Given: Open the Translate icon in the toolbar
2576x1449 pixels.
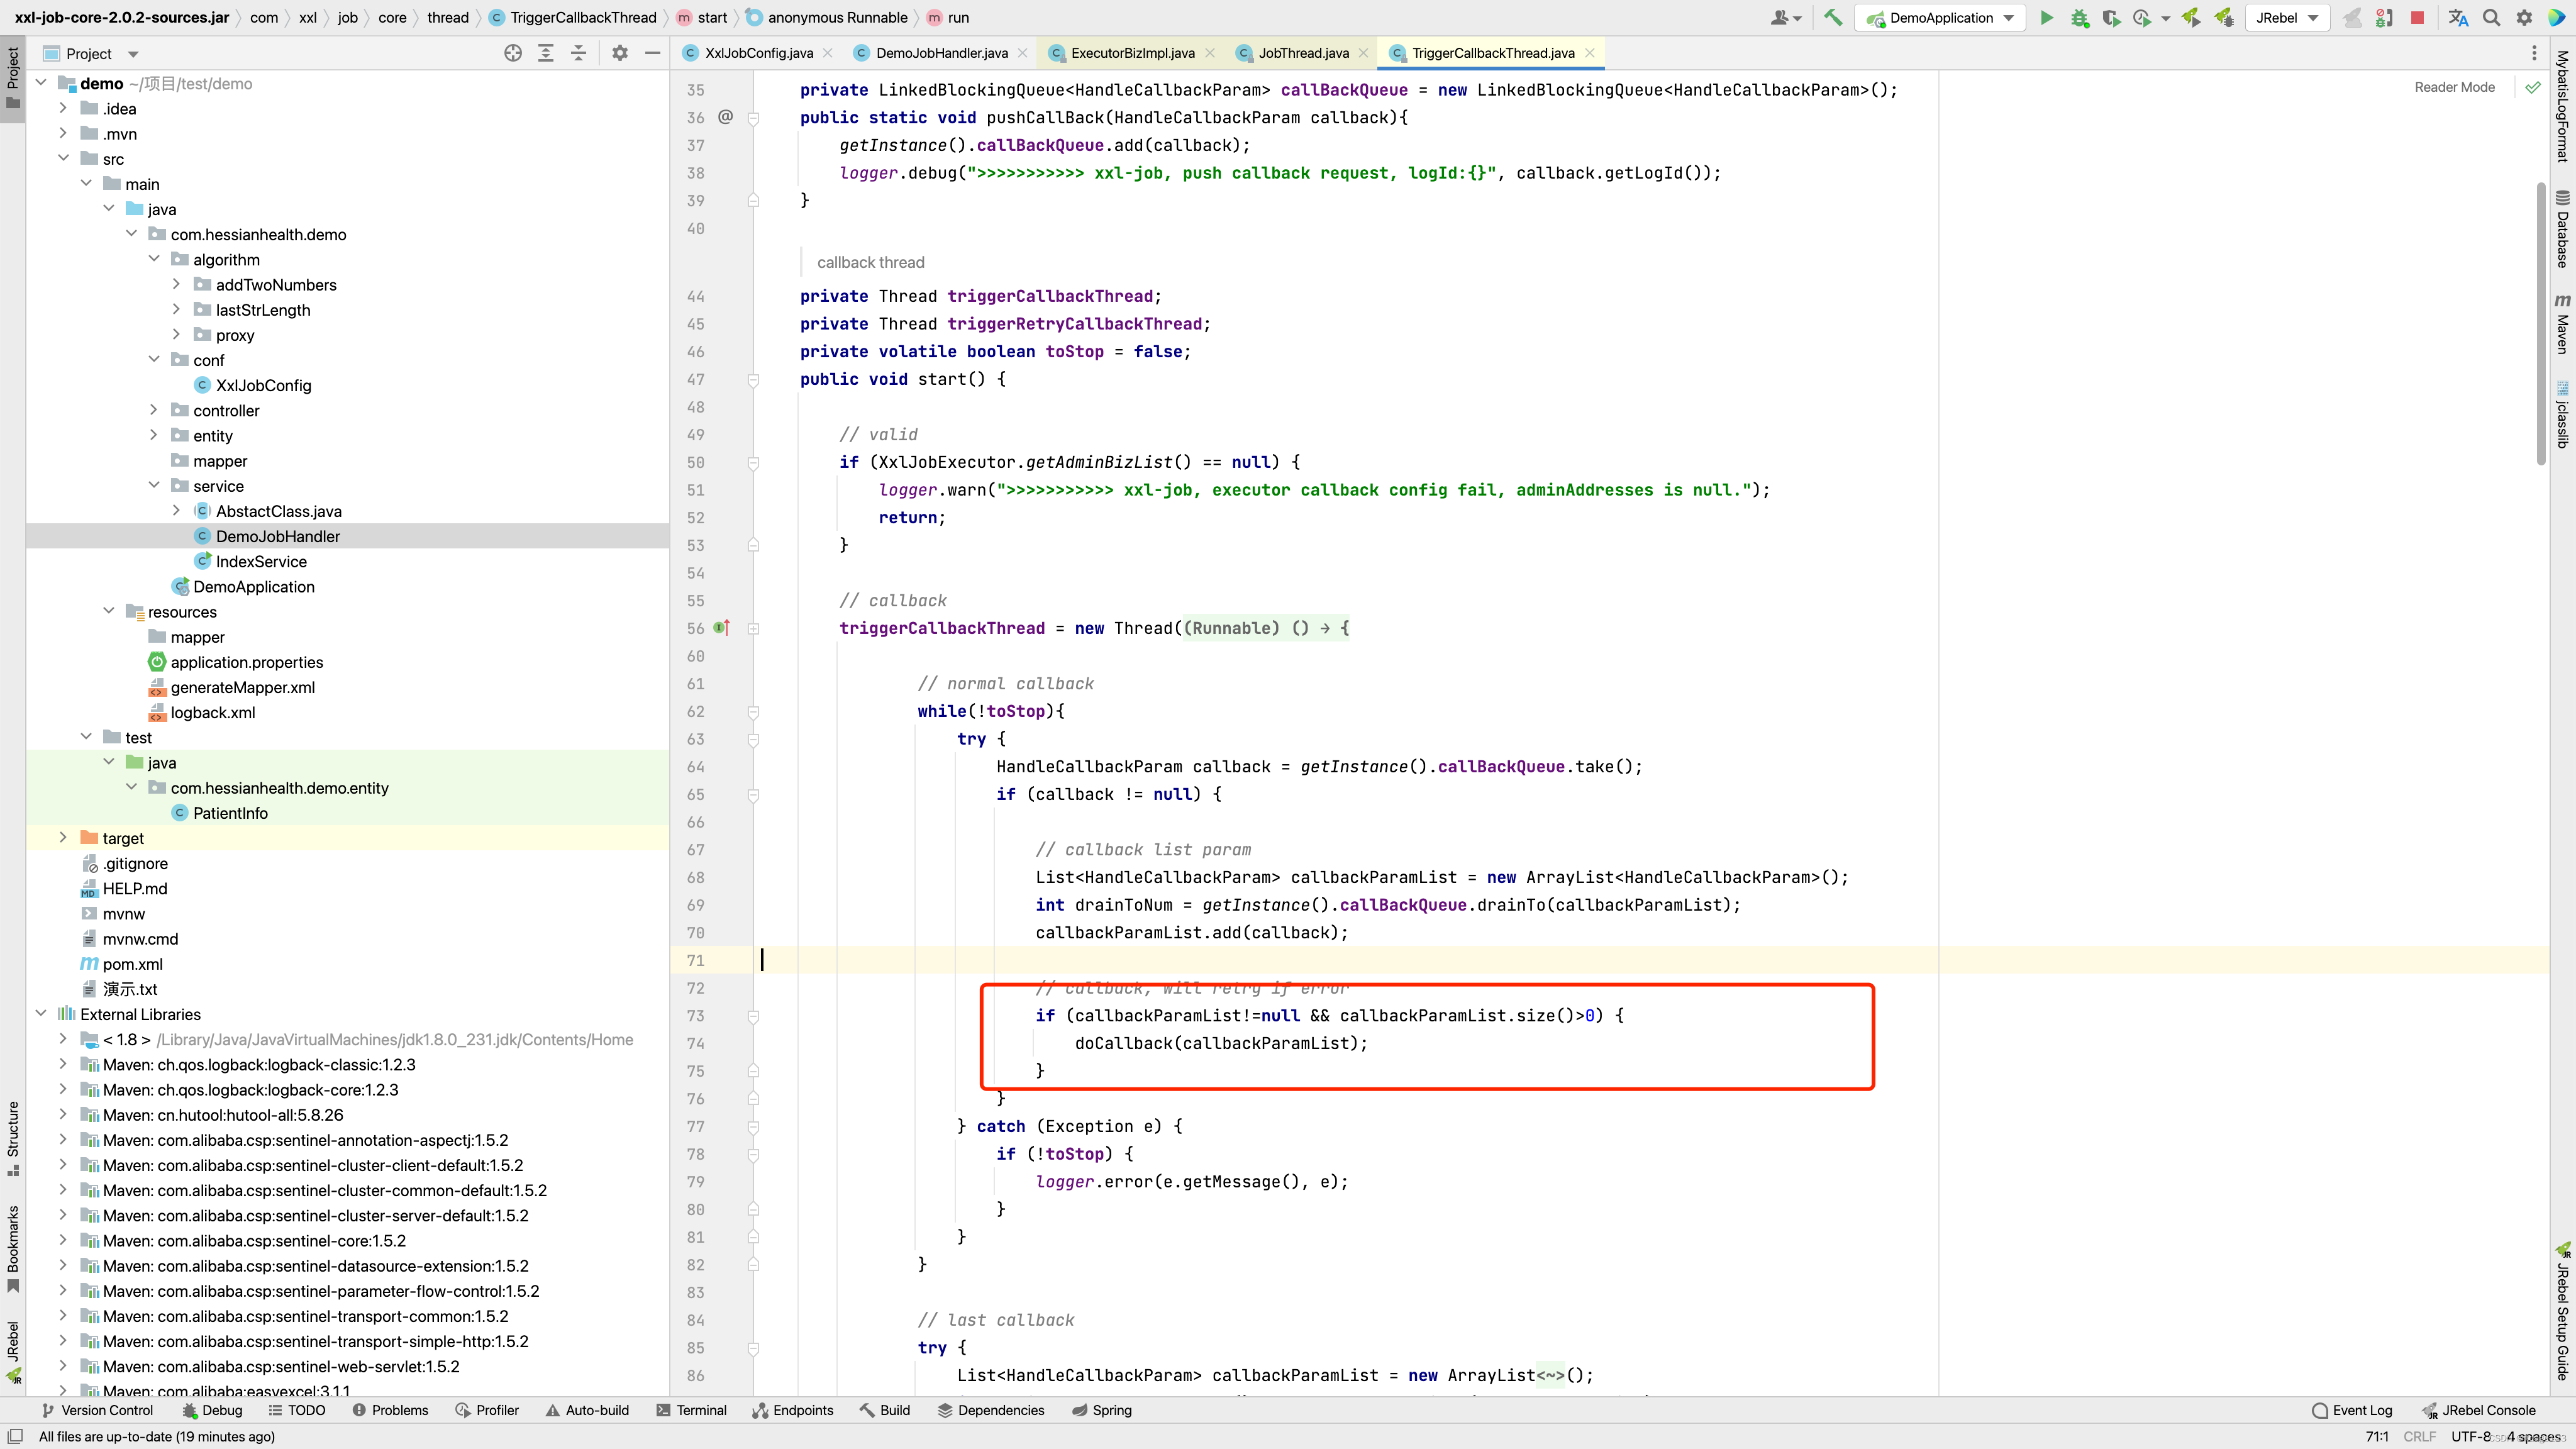Looking at the screenshot, I should [x=2458, y=17].
